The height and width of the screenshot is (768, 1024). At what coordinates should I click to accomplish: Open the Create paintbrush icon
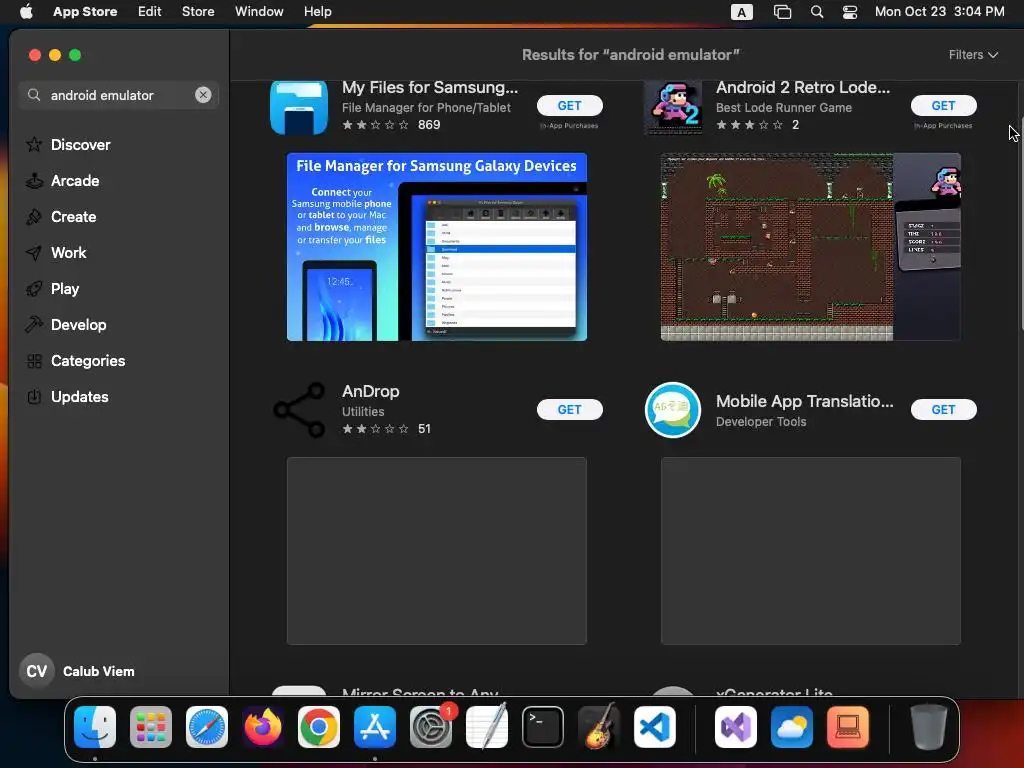click(34, 217)
